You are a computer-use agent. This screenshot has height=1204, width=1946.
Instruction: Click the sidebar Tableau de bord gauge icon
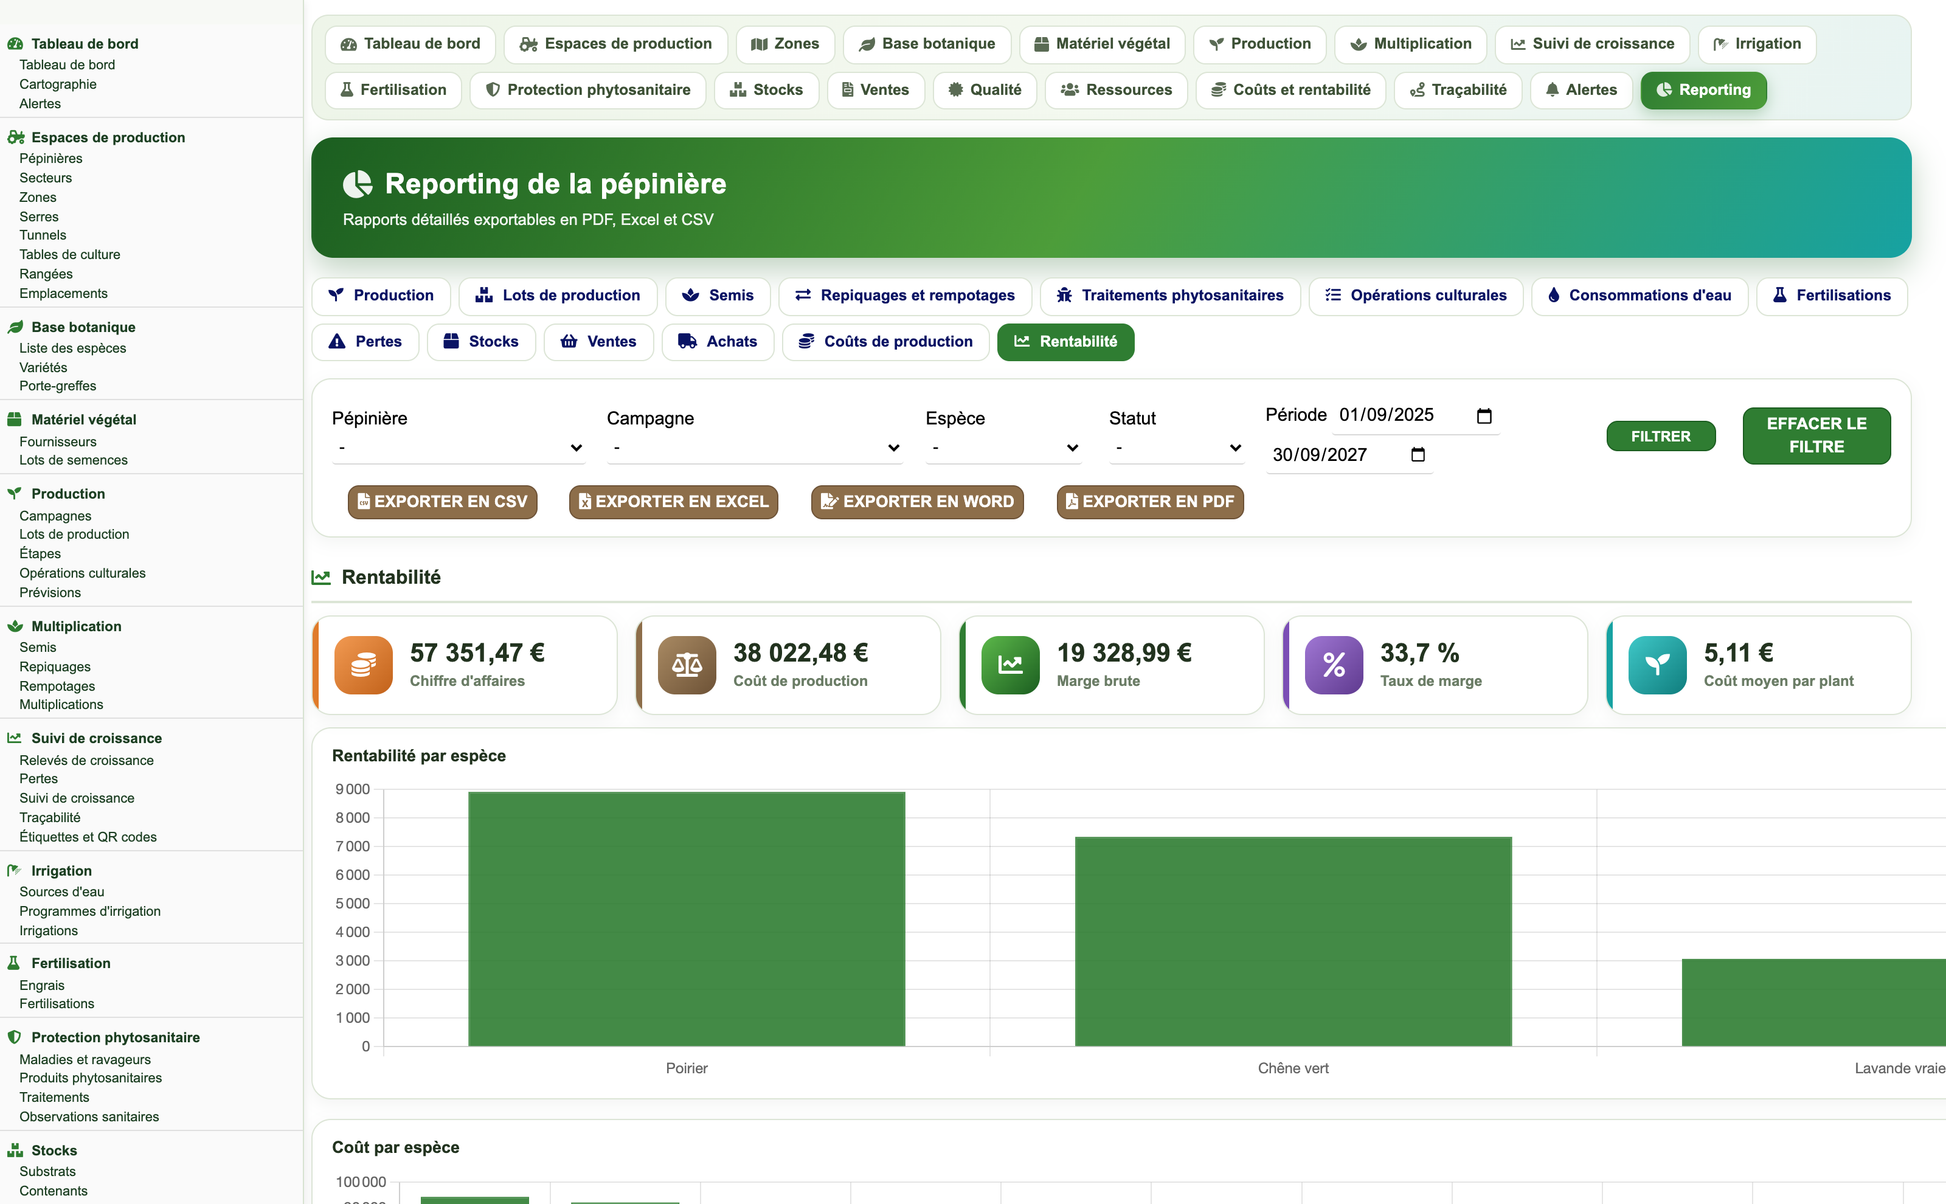15,44
